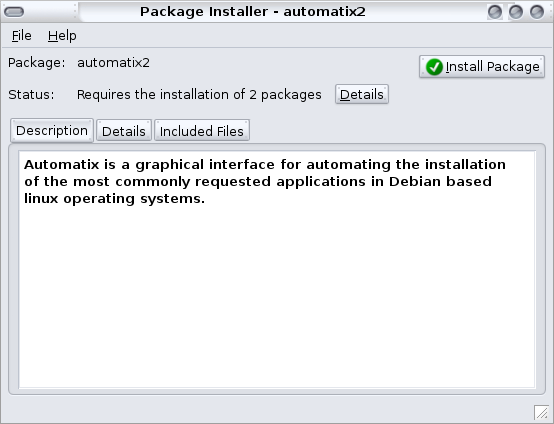Click the green checkmark icon on Install Package
This screenshot has width=554, height=424.
tap(434, 67)
